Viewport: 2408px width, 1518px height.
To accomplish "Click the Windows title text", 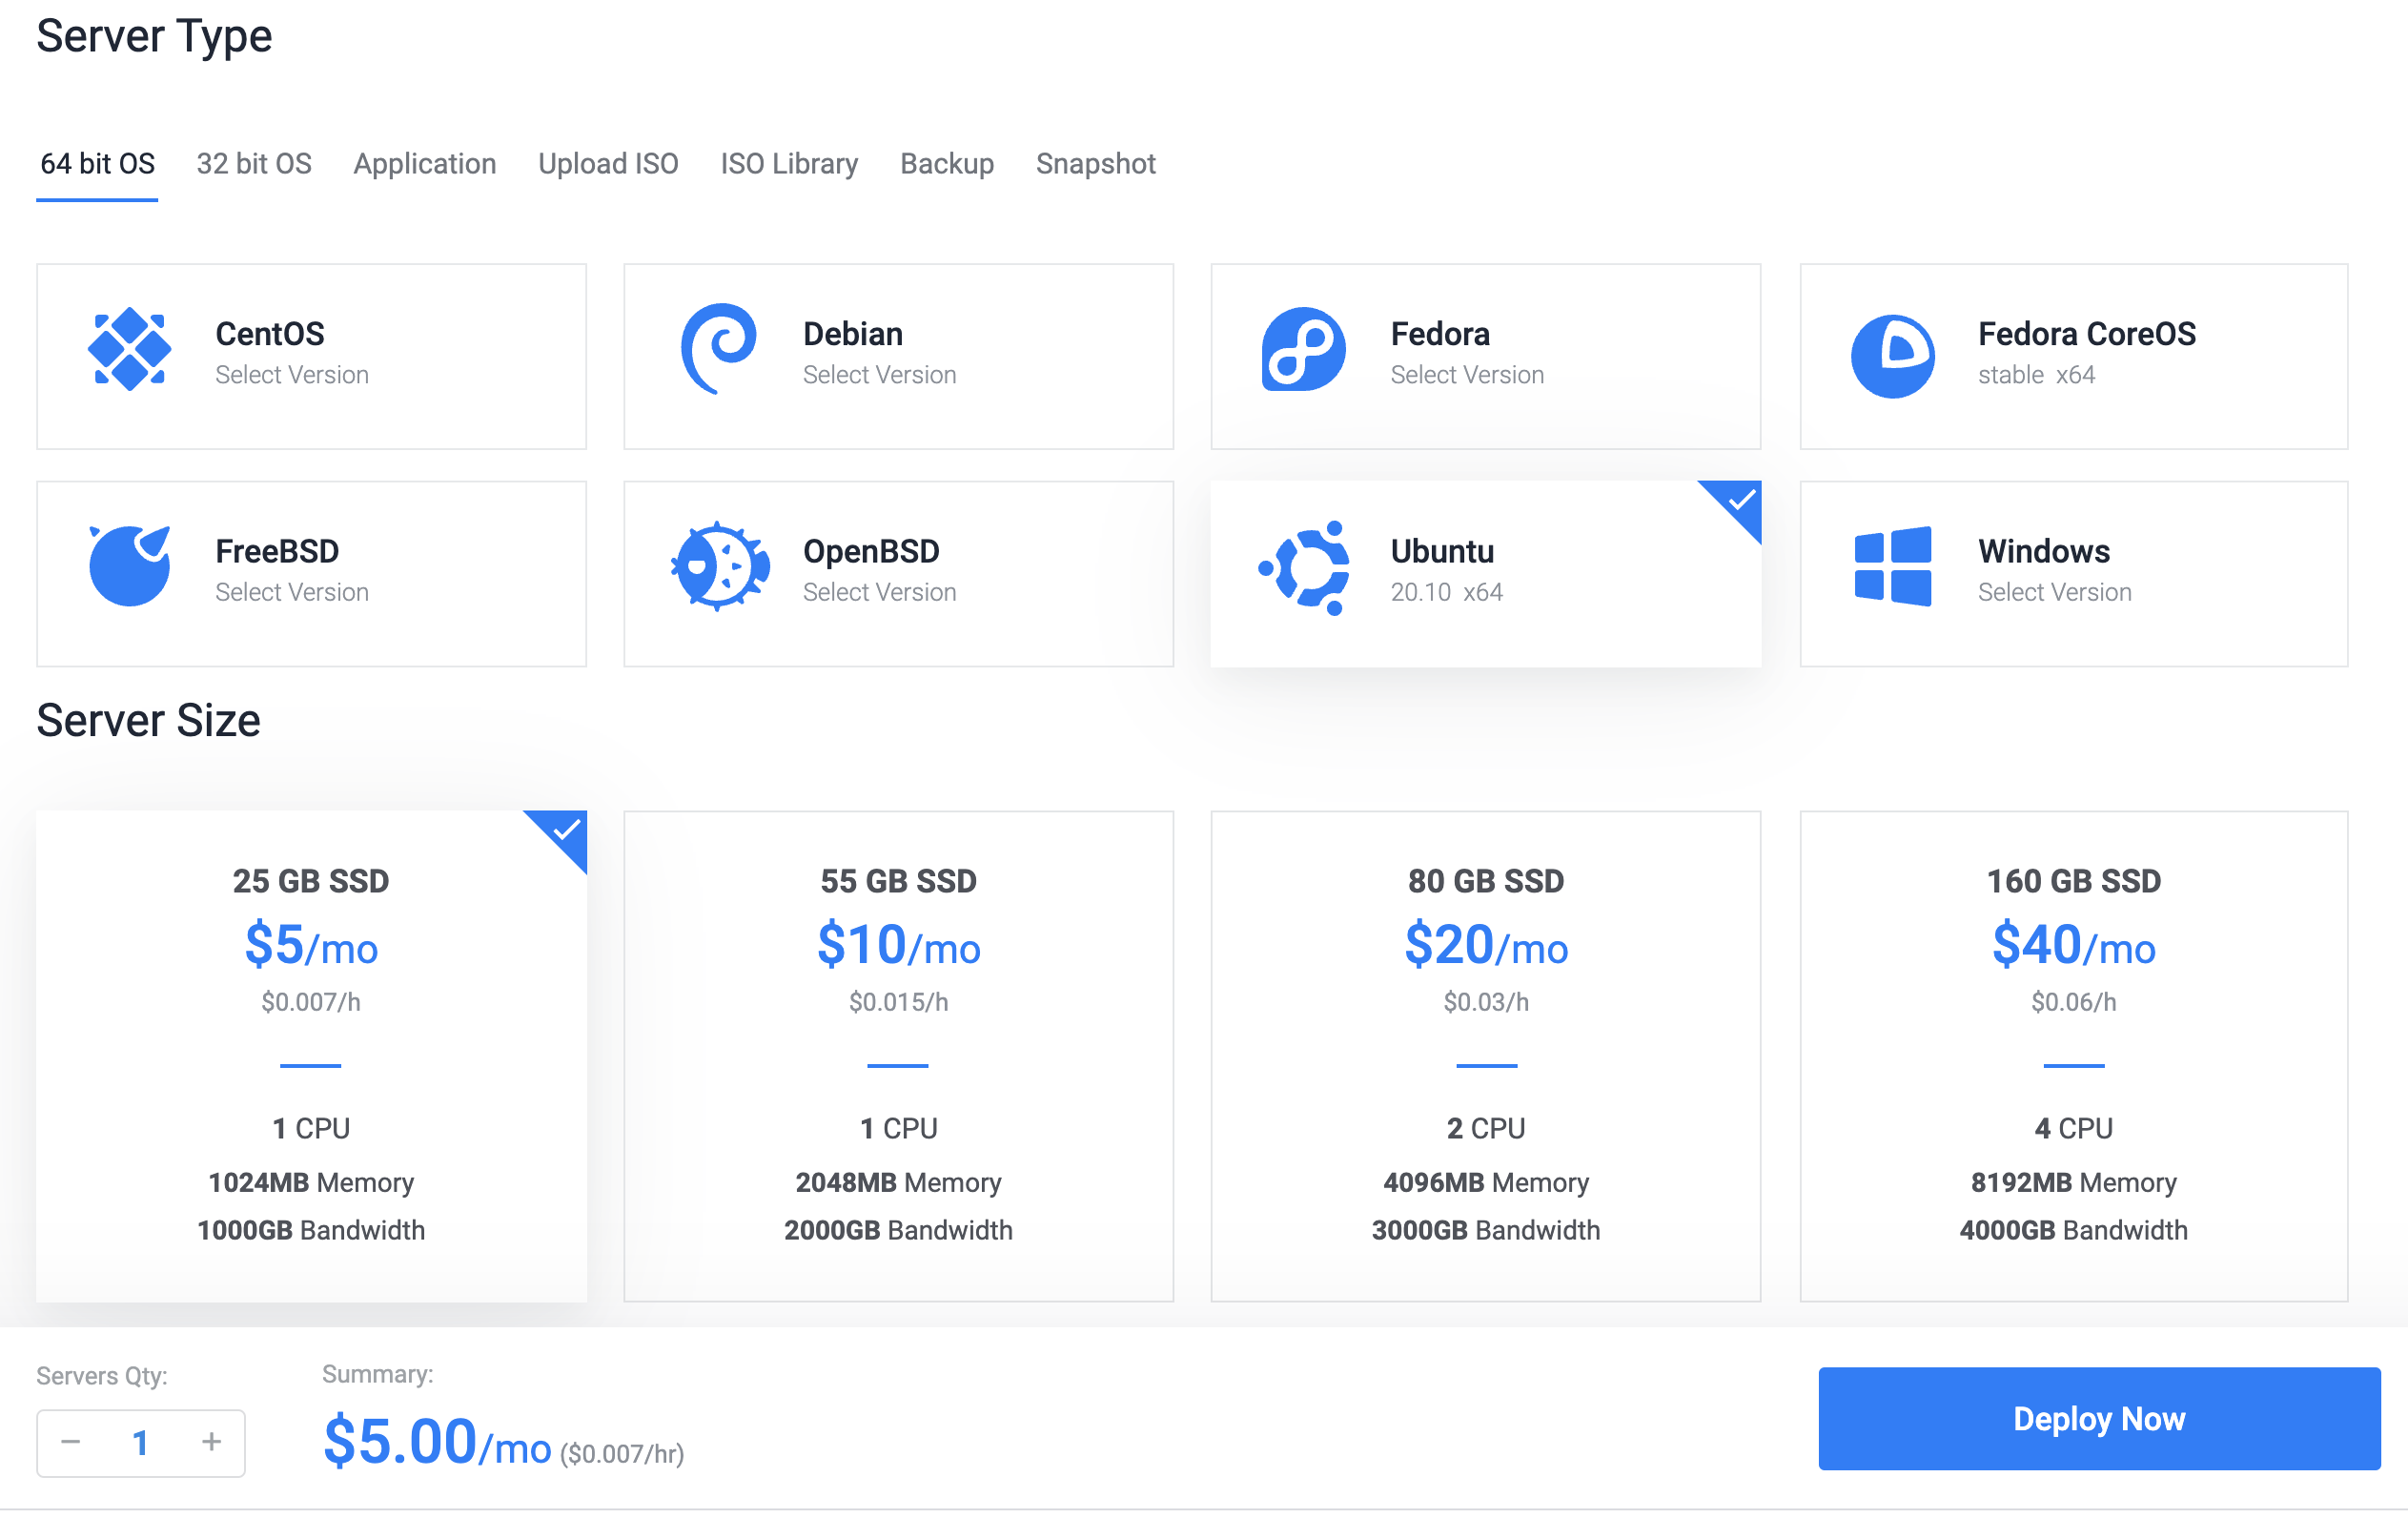I will [2044, 551].
